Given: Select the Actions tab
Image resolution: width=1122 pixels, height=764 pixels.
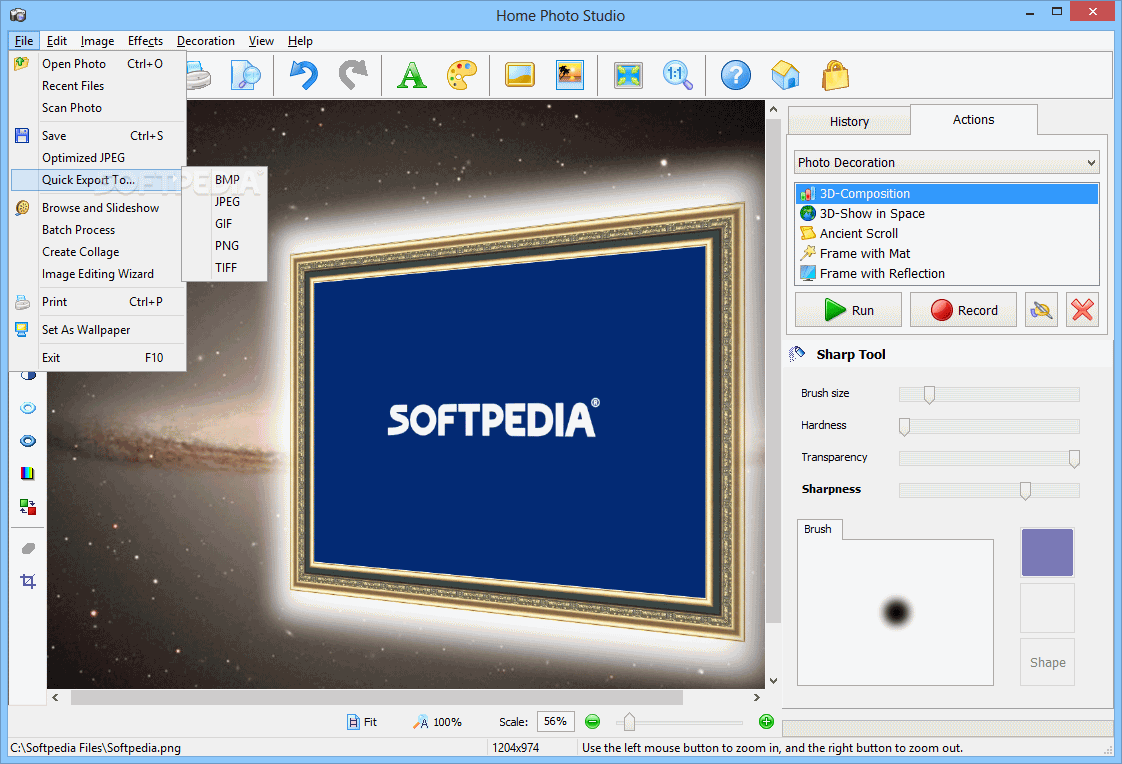Looking at the screenshot, I should pyautogui.click(x=973, y=120).
